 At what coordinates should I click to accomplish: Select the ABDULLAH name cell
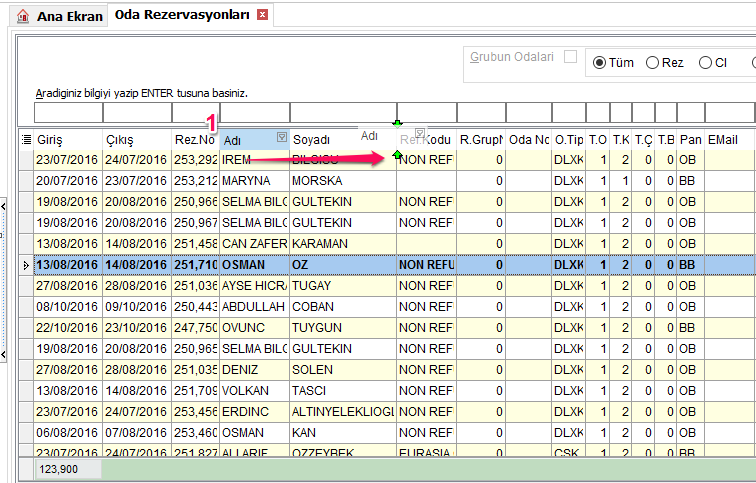254,307
